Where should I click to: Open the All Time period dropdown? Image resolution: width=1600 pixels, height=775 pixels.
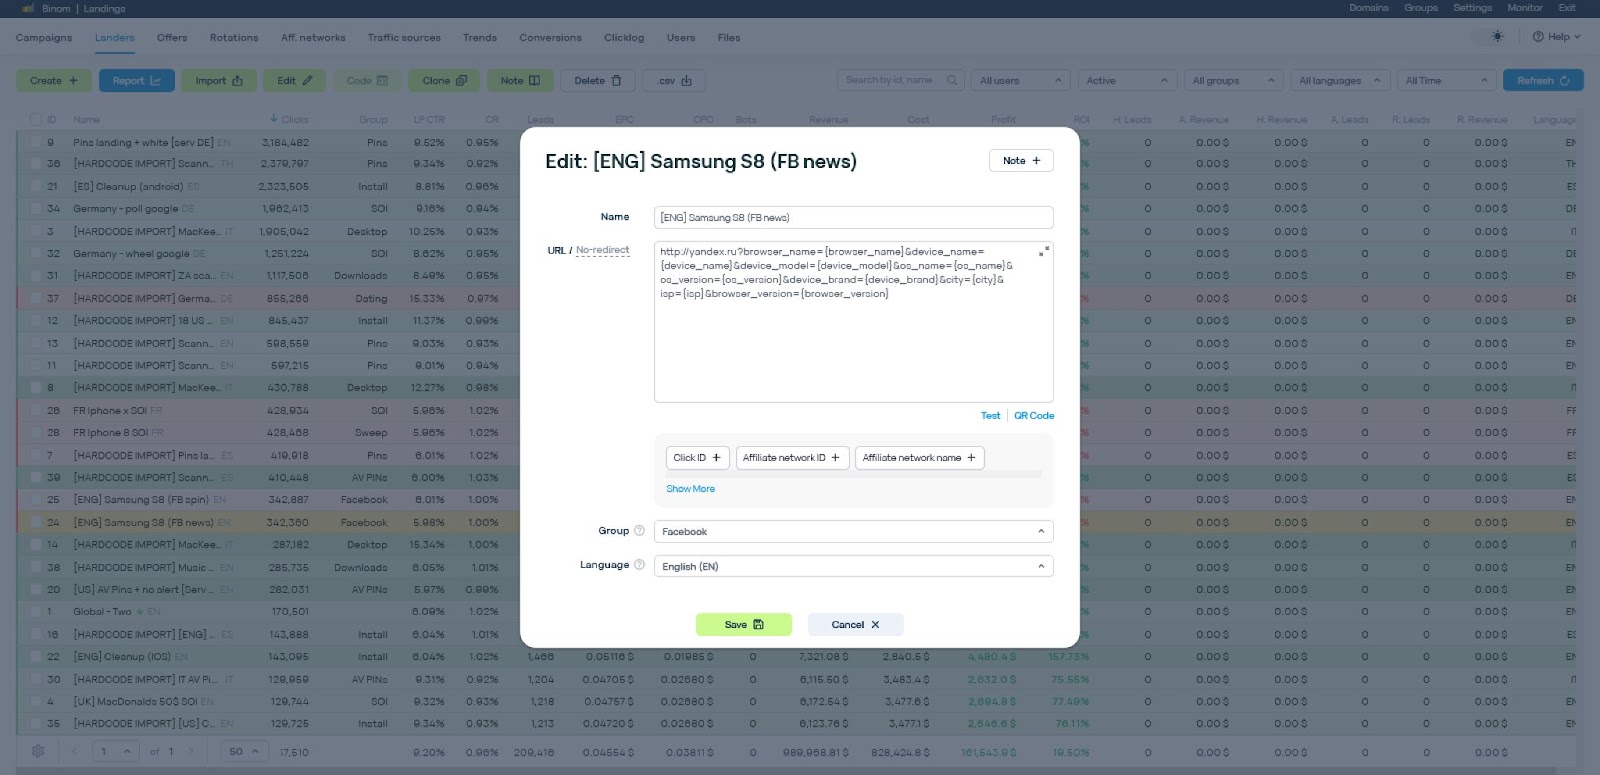[x=1447, y=80]
